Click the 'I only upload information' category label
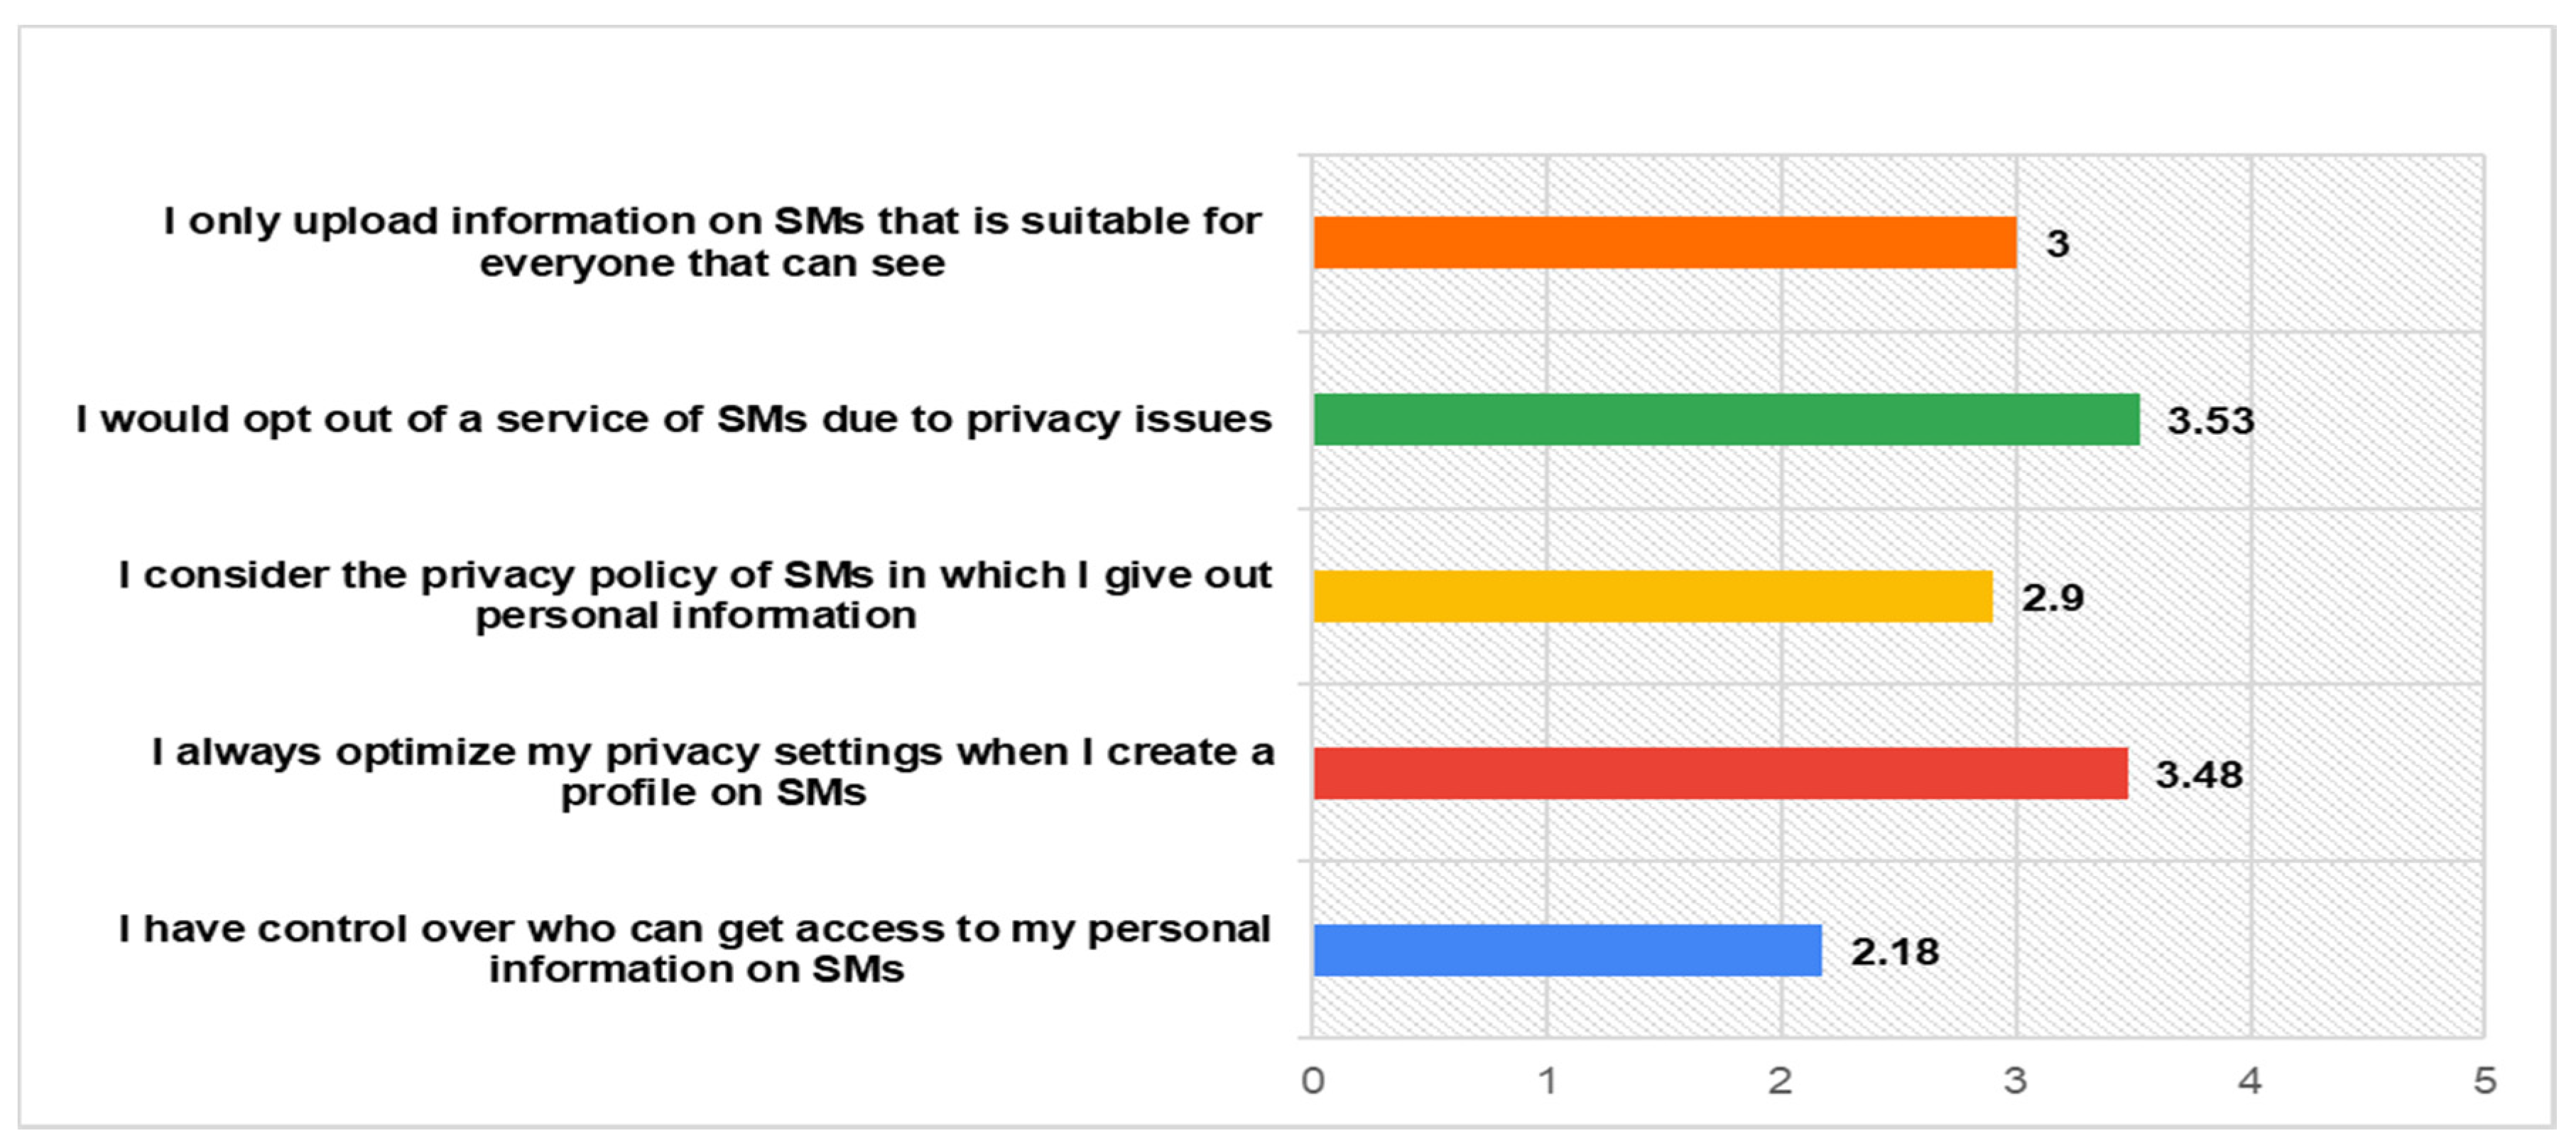Image resolution: width=2576 pixels, height=1143 pixels. pyautogui.click(x=712, y=242)
